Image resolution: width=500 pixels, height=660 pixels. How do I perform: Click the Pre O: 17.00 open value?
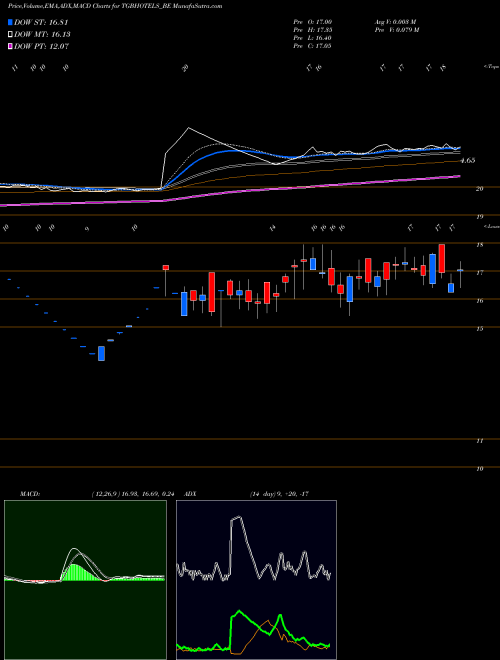point(312,22)
